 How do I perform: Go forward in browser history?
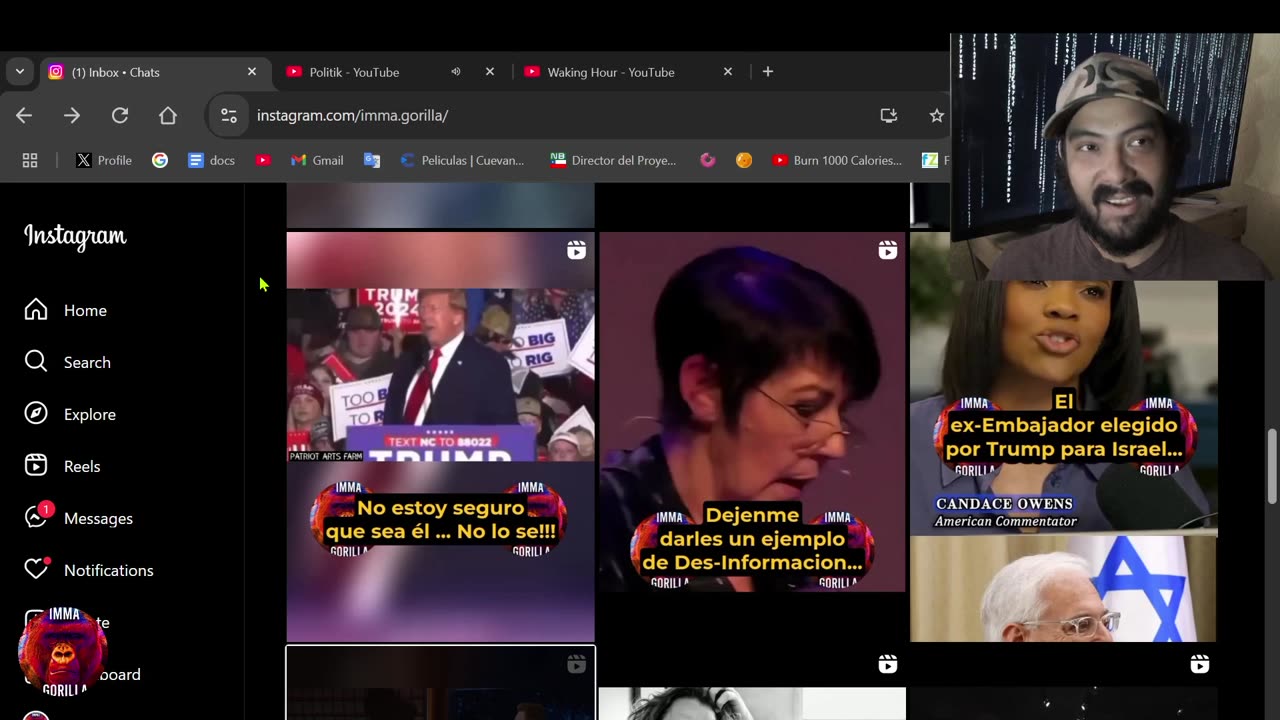pyautogui.click(x=72, y=116)
